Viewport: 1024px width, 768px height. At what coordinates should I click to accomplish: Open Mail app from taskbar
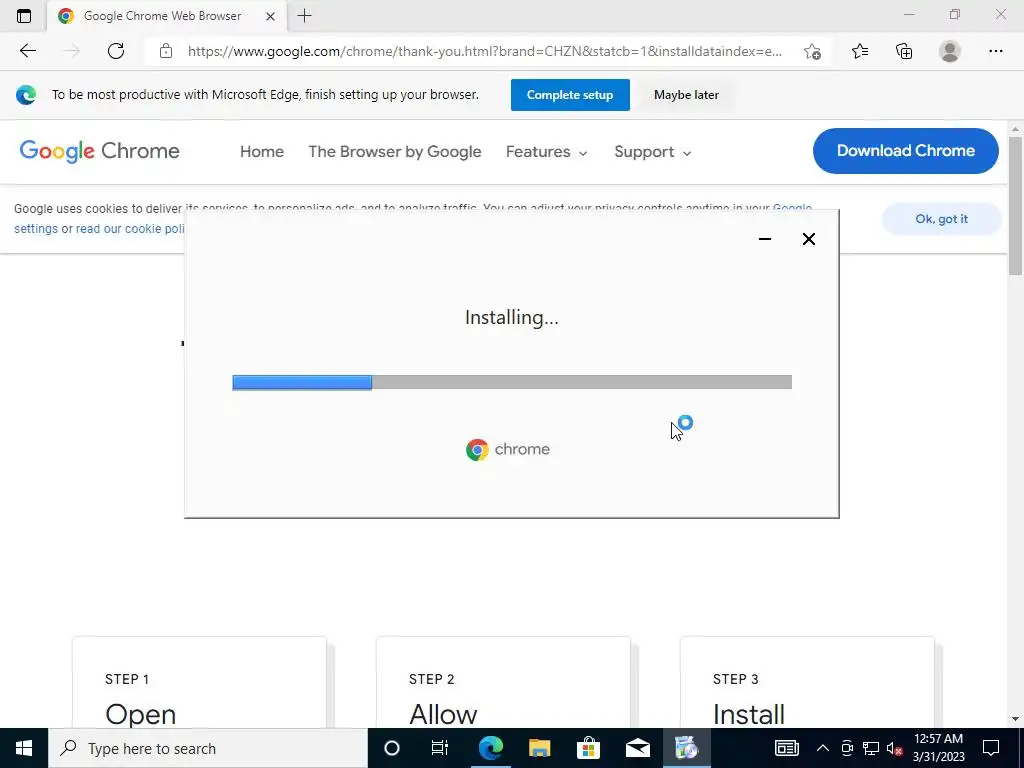coord(637,748)
